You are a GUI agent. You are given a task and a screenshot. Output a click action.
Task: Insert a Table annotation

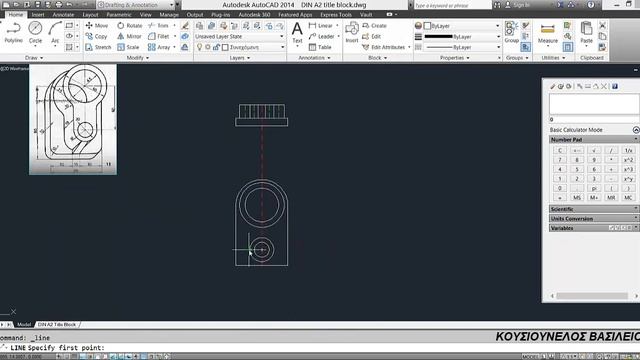[x=320, y=47]
